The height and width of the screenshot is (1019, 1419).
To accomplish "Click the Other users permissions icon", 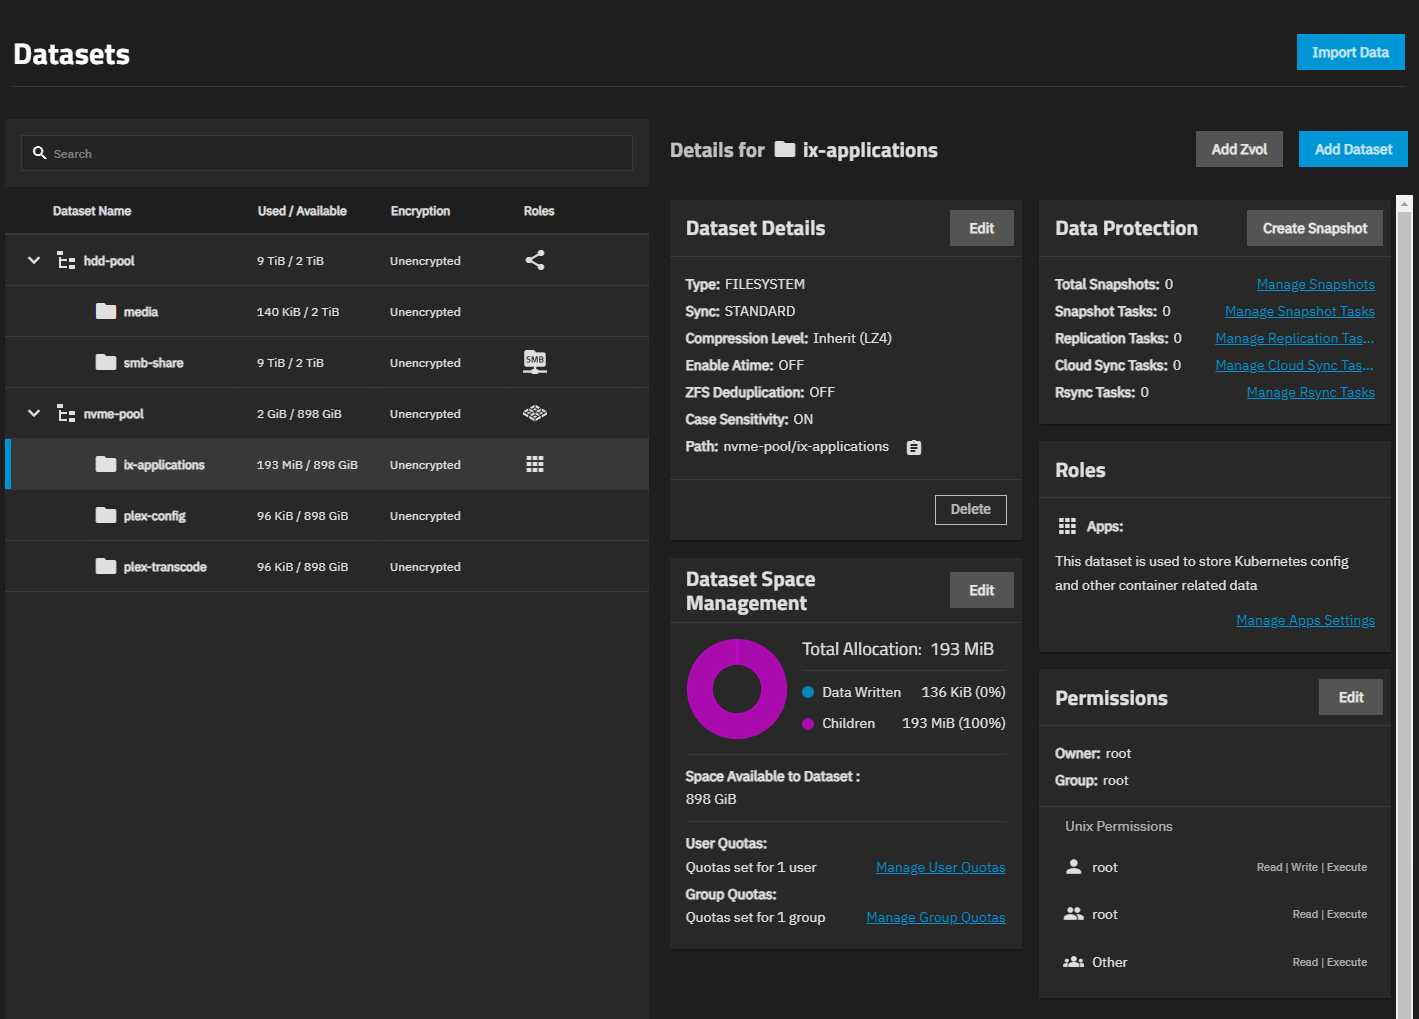I will point(1074,962).
